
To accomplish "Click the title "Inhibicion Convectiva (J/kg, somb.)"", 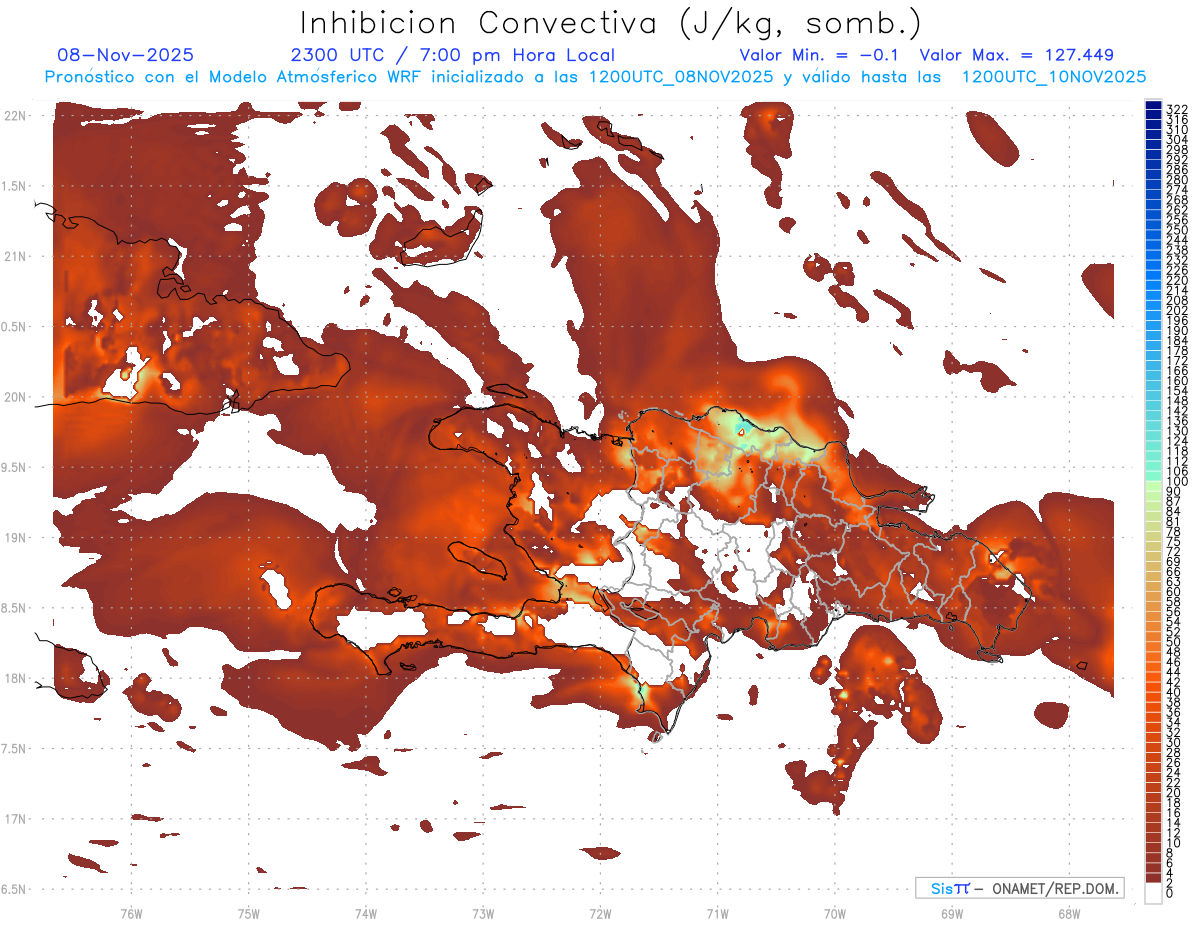I will click(x=611, y=23).
